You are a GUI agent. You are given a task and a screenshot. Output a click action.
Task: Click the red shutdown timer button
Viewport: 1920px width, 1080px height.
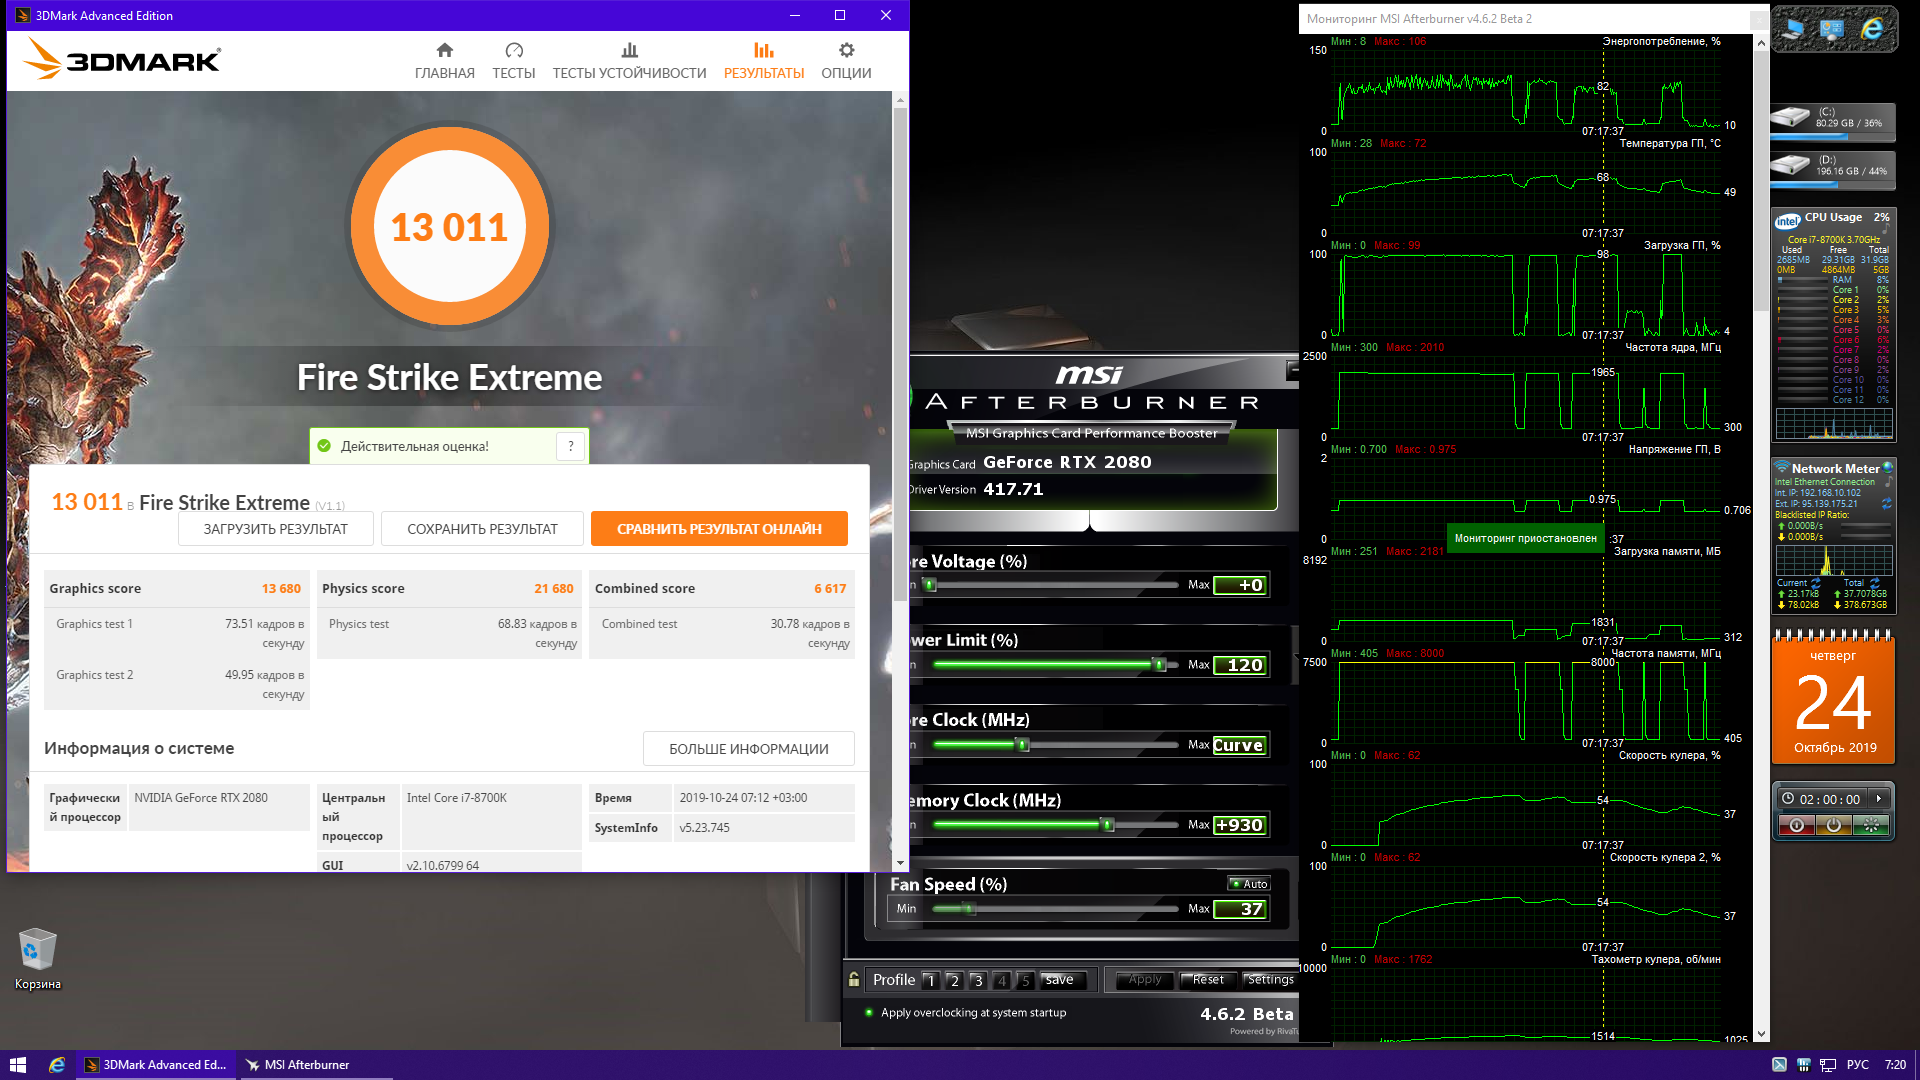point(1797,826)
